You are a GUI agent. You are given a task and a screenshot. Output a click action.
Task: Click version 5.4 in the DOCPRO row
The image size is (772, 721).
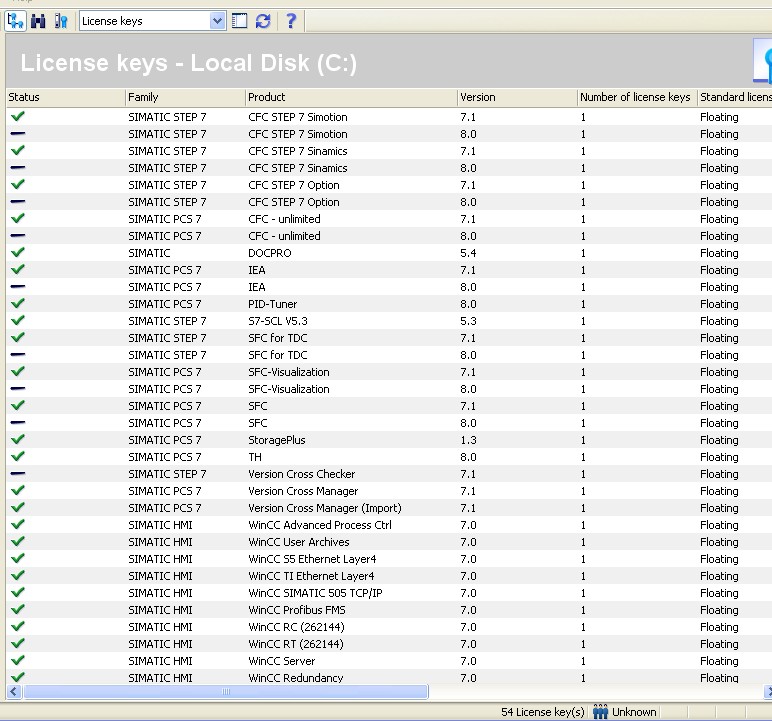468,253
